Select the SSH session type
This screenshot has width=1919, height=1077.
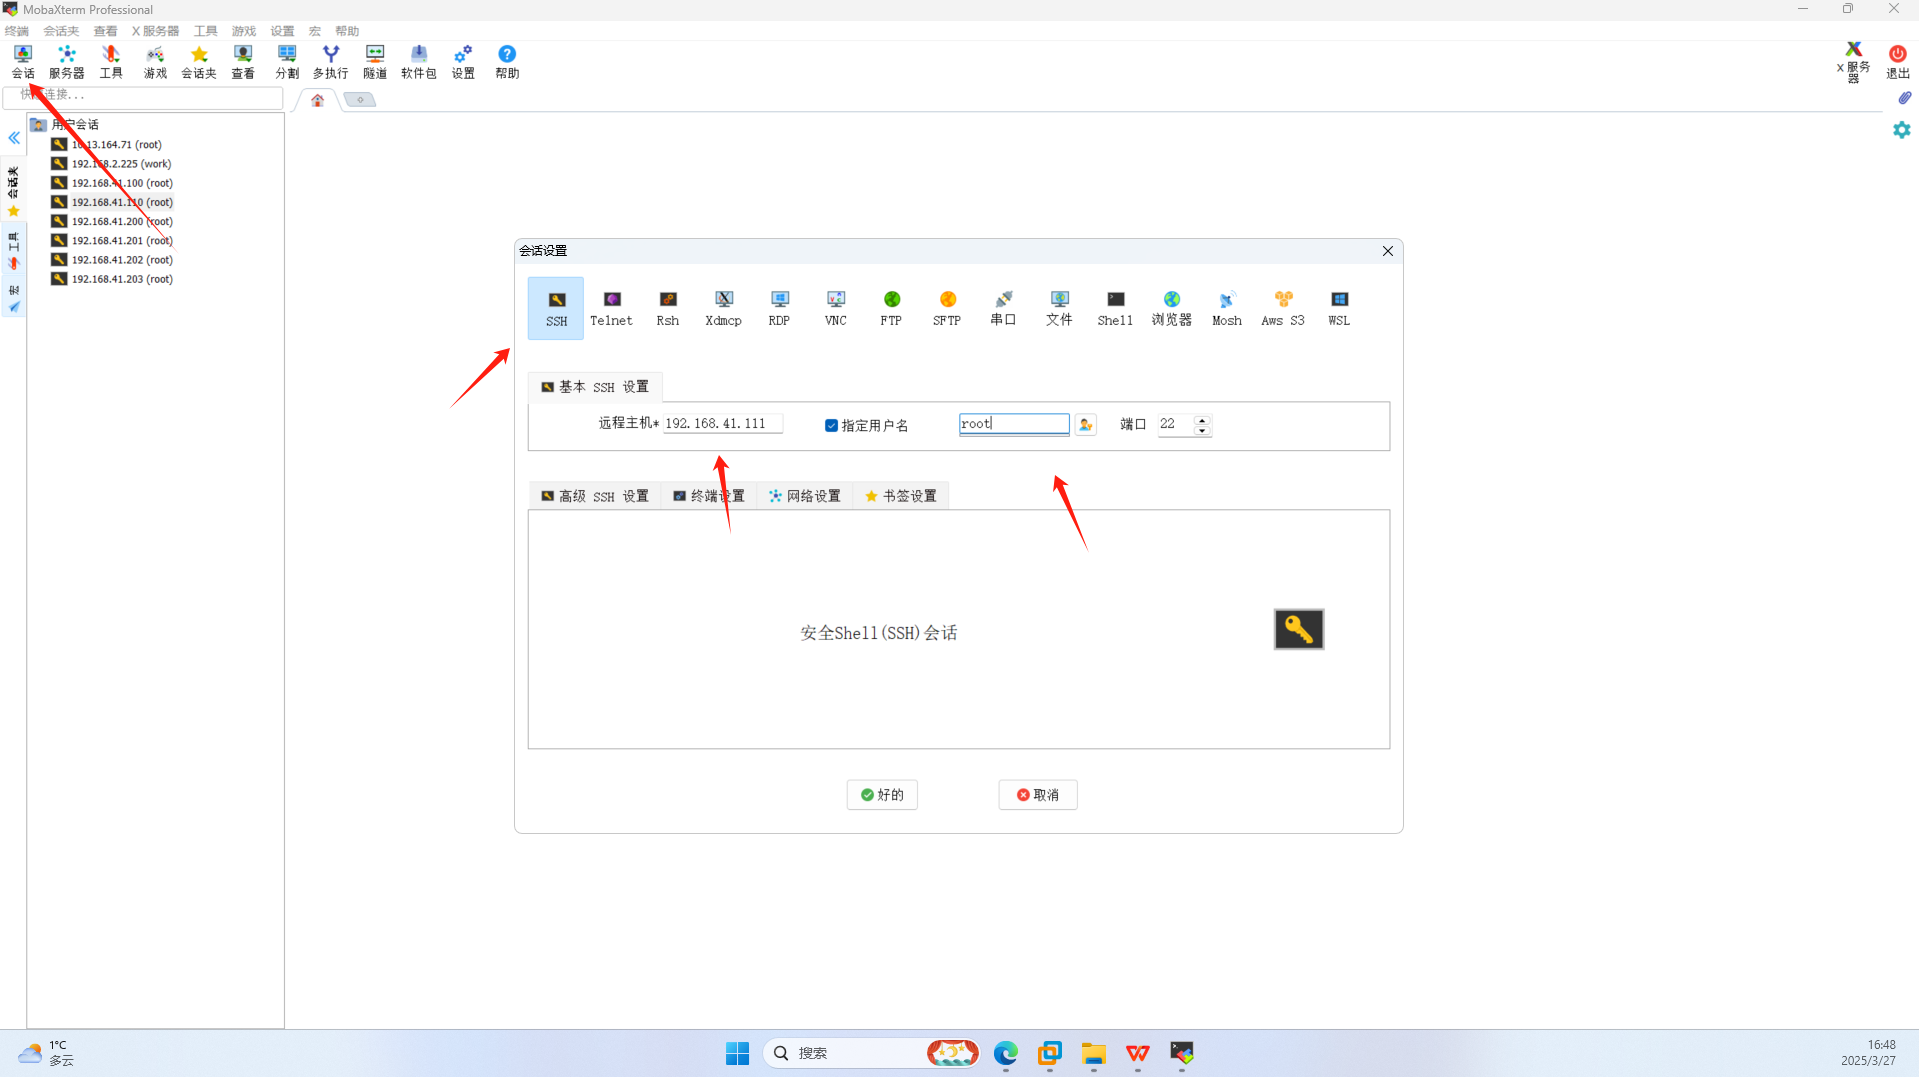pyautogui.click(x=556, y=308)
